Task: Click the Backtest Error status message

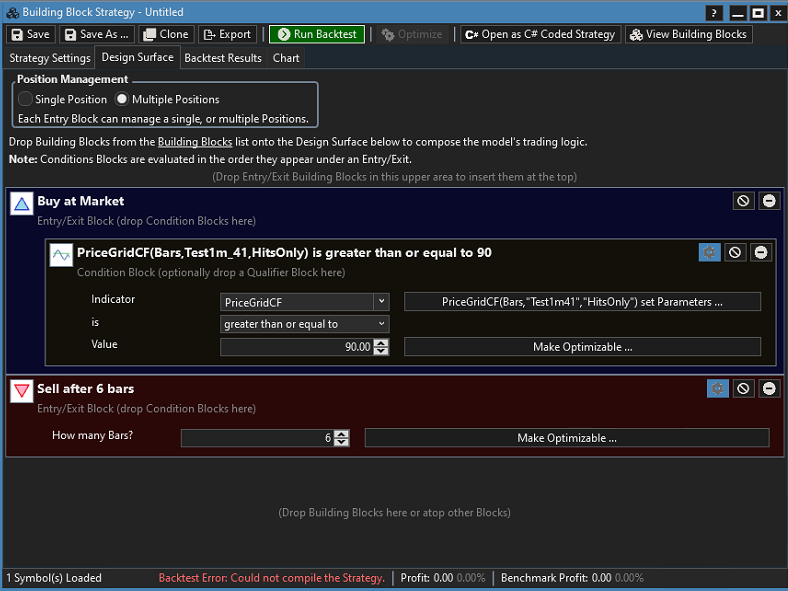Action: 271,578
